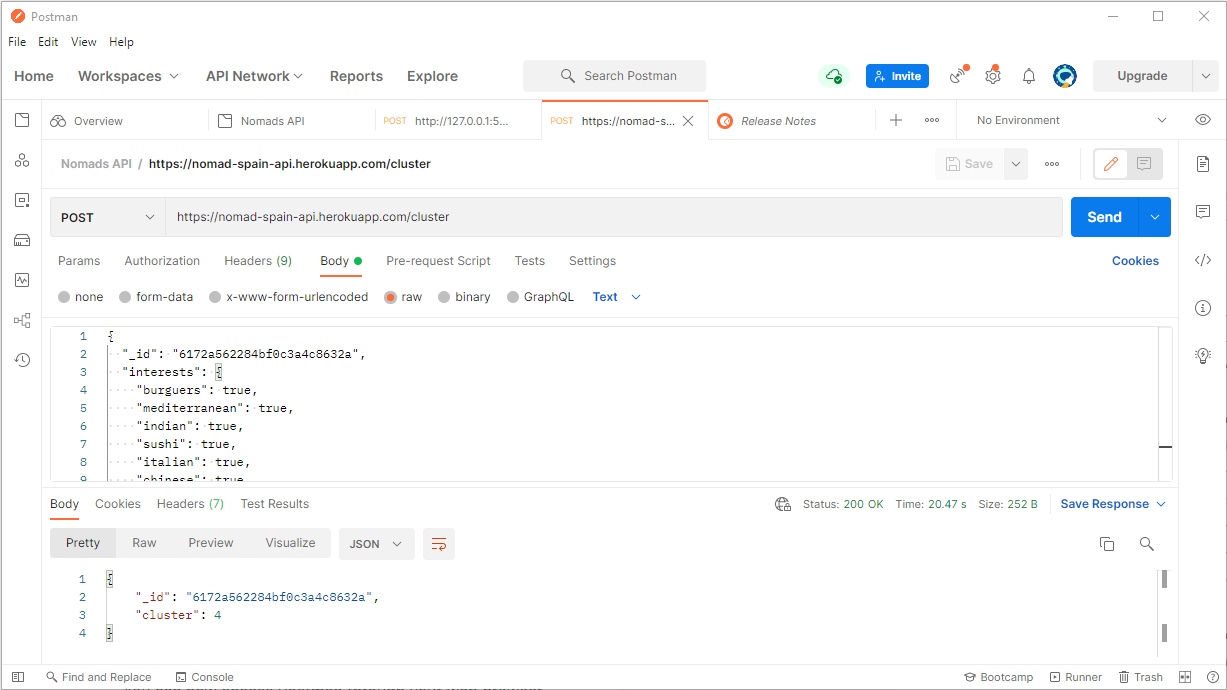Open the user avatar menu
1227x690 pixels.
(1065, 76)
